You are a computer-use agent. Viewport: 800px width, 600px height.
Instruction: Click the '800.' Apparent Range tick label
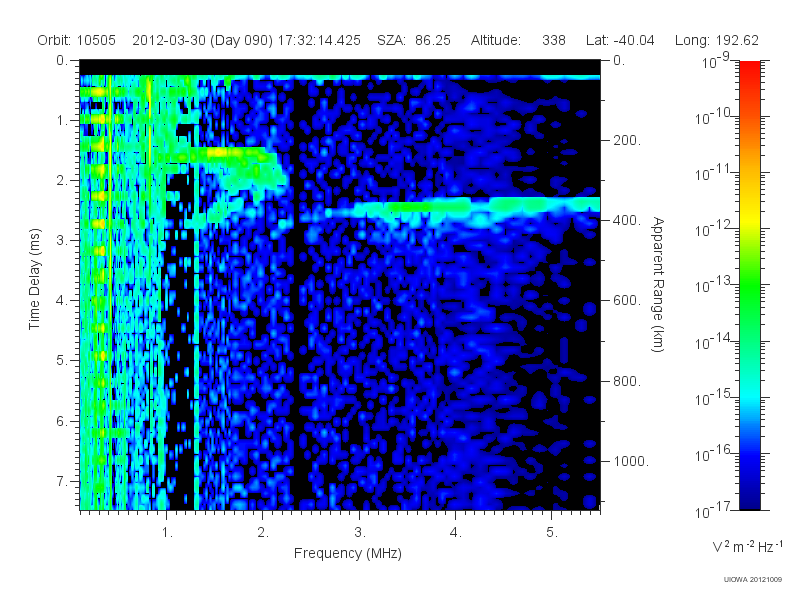[627, 381]
